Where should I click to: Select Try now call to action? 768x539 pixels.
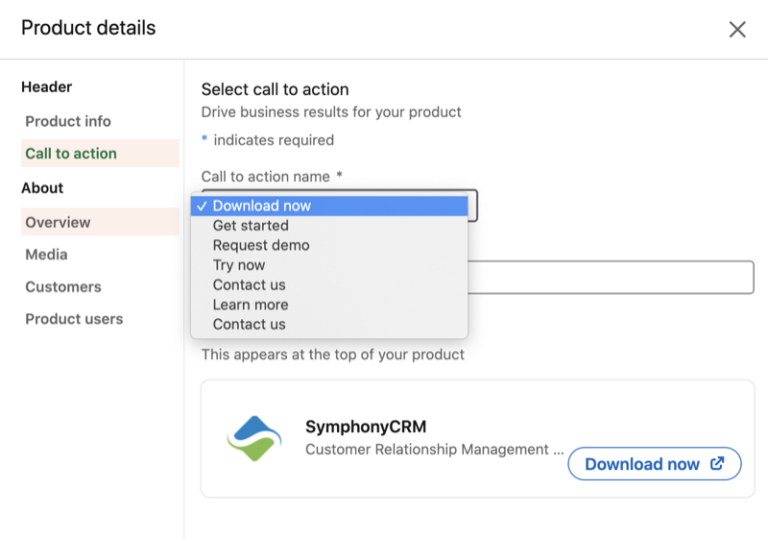click(x=239, y=265)
